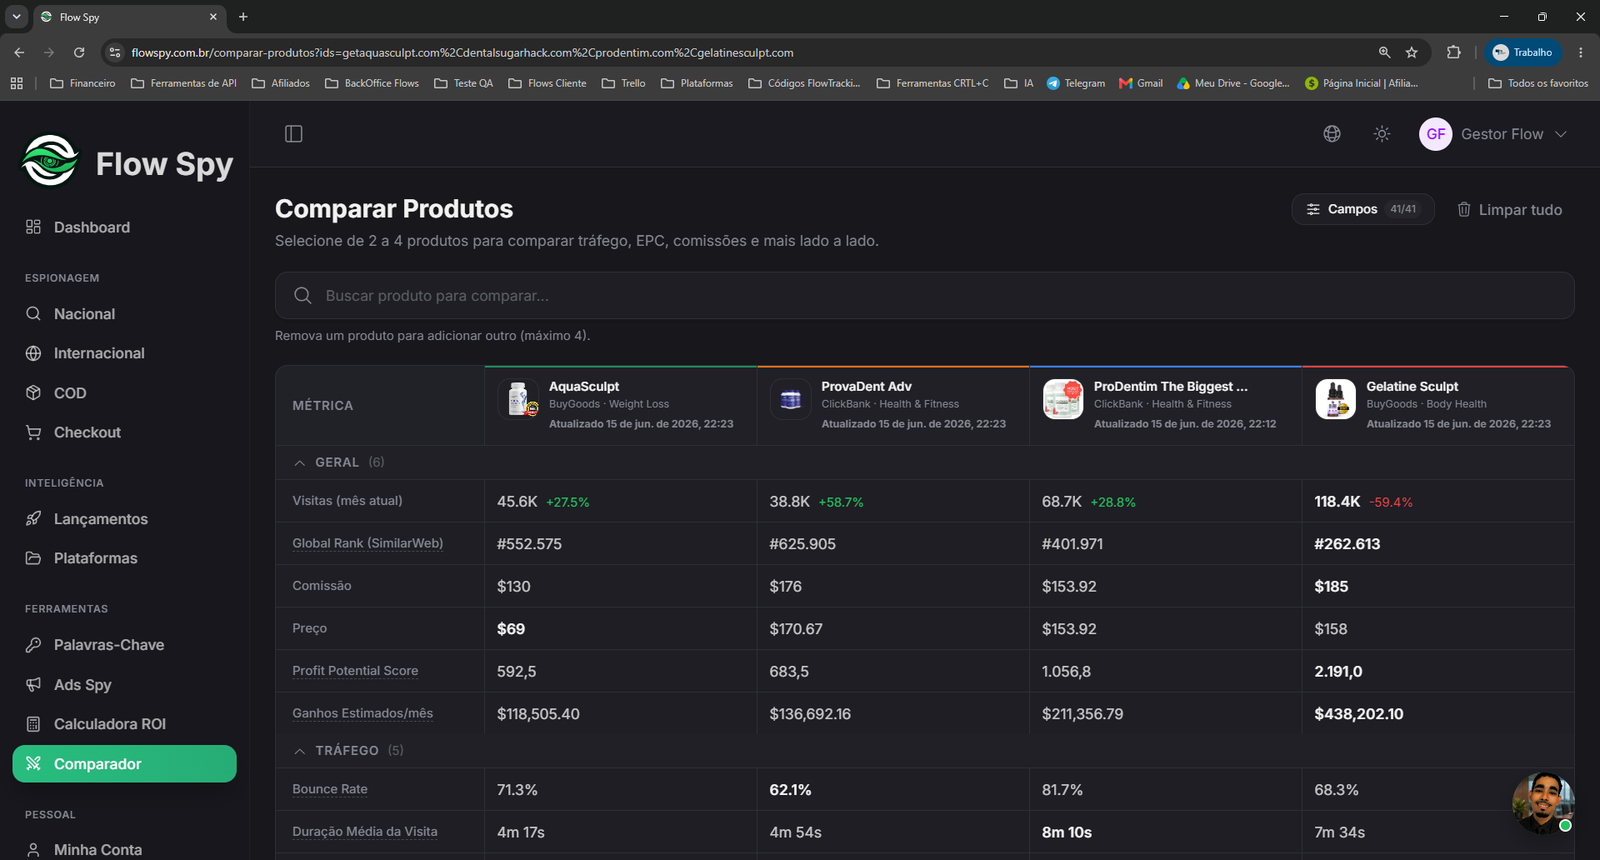Screen dimensions: 1600x860
Task: Click Duração Média da Visita label
Action: click(365, 831)
